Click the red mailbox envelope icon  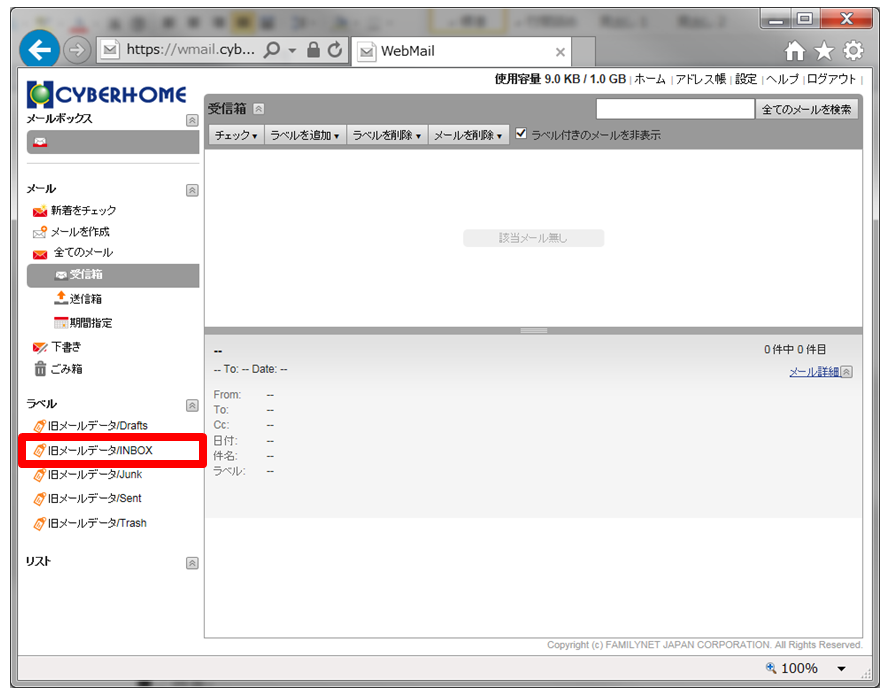40,143
